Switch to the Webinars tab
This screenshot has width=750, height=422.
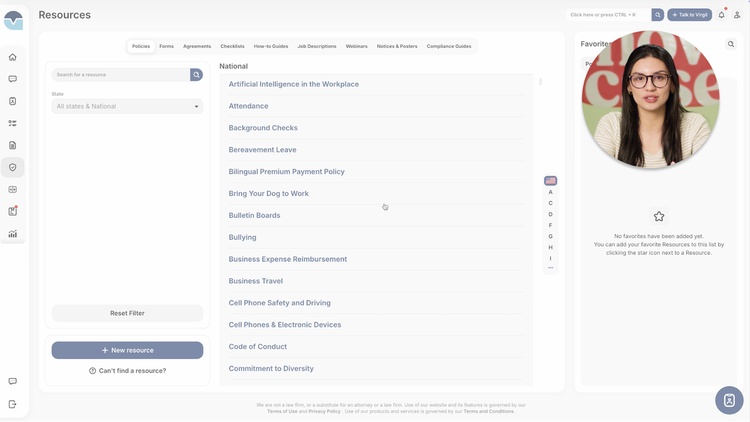(x=356, y=46)
